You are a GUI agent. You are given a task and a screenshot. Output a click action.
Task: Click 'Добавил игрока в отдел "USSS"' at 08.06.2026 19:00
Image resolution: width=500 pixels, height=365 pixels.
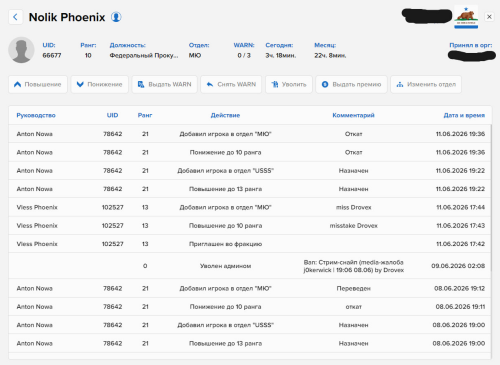click(225, 325)
